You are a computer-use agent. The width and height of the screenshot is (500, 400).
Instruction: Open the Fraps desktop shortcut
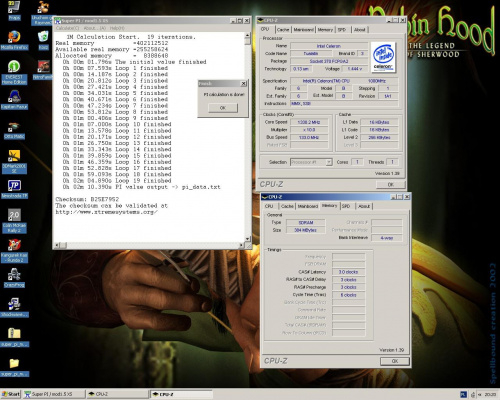14,10
